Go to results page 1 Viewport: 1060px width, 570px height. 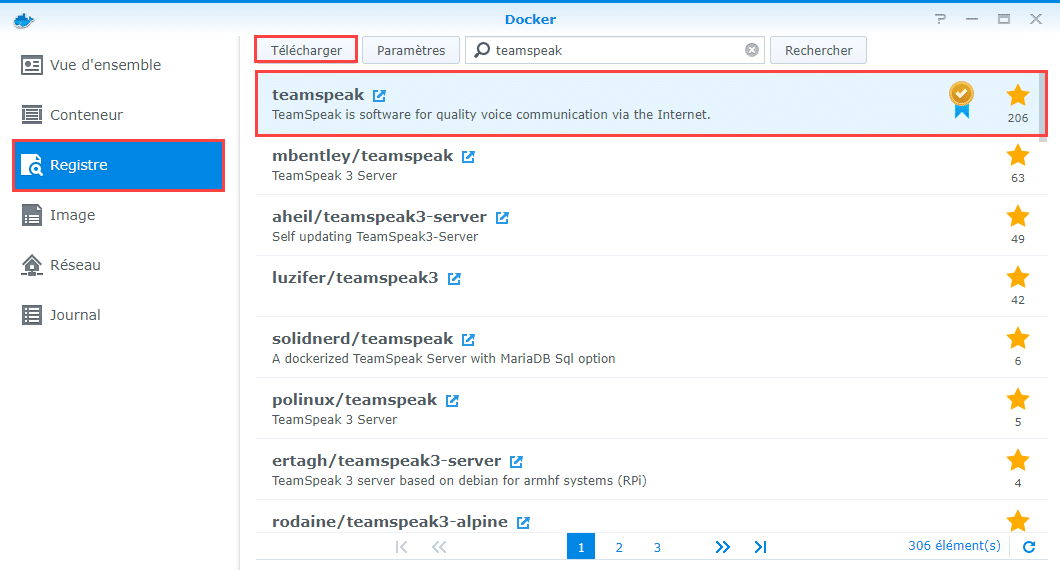click(581, 547)
